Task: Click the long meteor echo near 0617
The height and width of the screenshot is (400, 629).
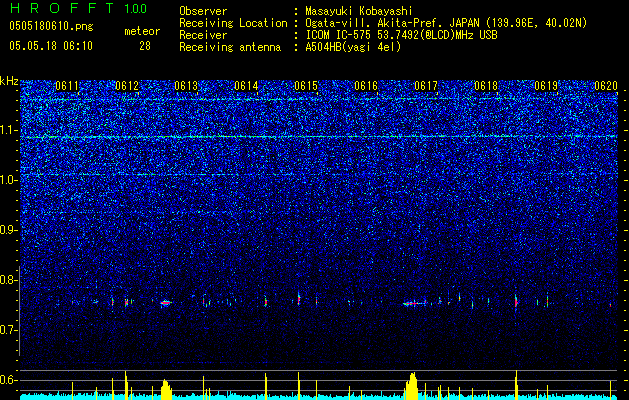Action: click(415, 303)
